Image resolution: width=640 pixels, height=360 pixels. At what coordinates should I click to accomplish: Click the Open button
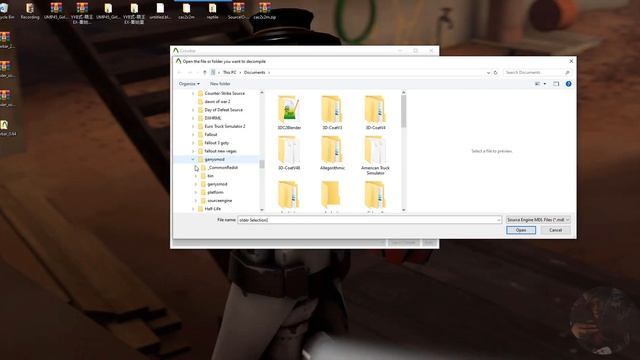tap(521, 230)
